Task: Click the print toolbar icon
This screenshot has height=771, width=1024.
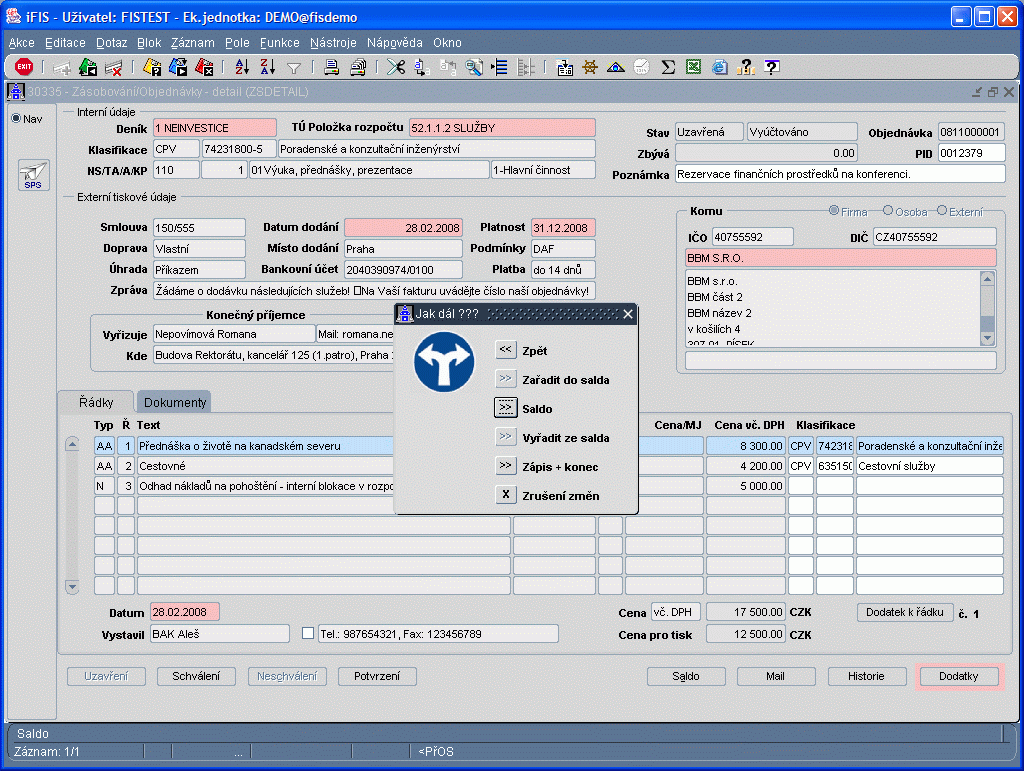Action: [x=332, y=67]
